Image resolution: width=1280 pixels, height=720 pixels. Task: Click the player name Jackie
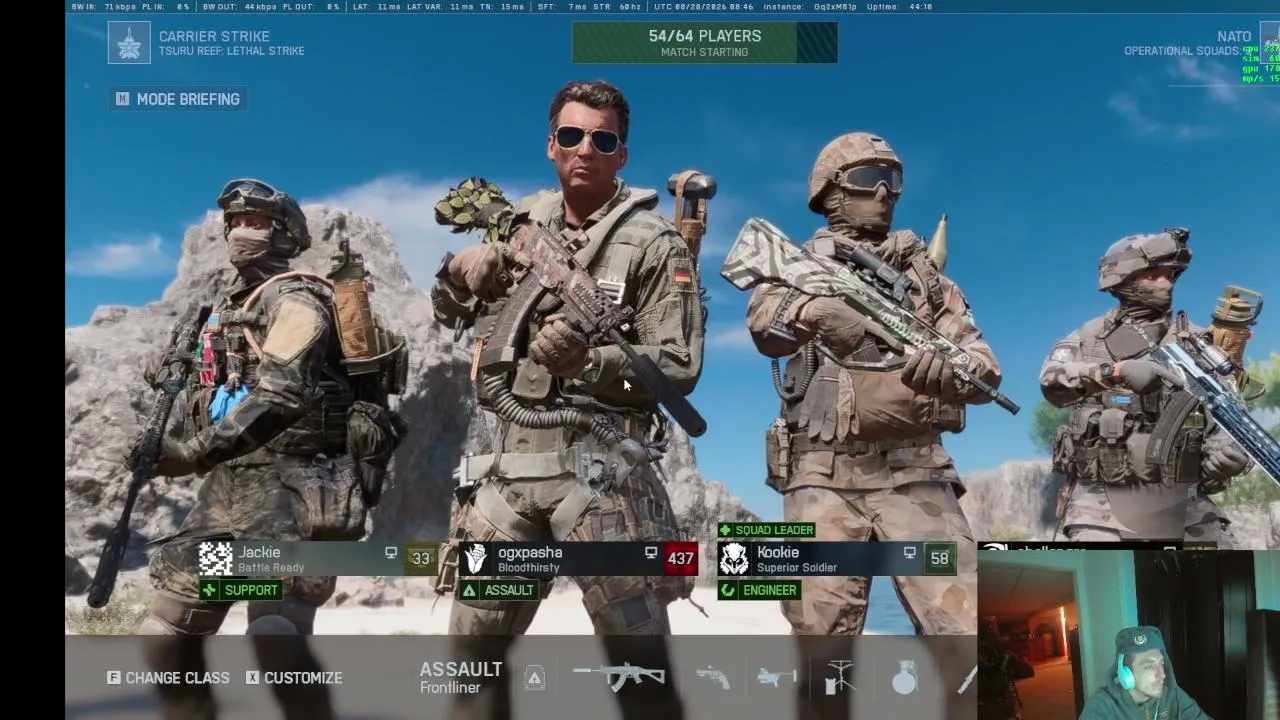pos(259,552)
